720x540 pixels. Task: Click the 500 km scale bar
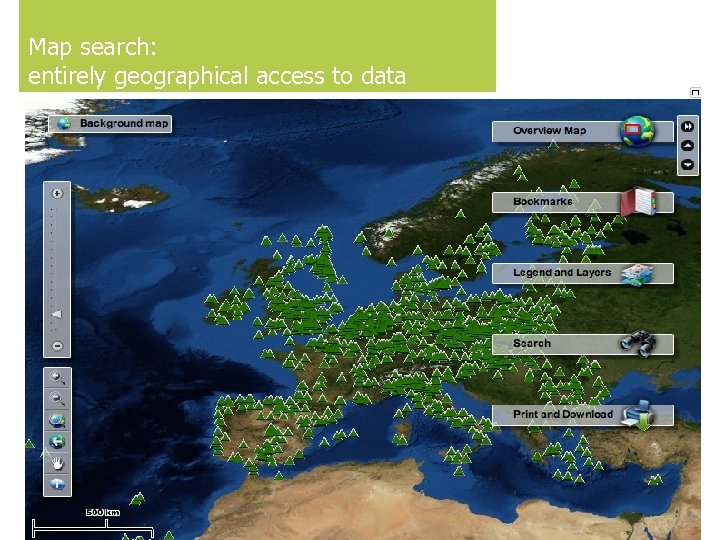(93, 525)
